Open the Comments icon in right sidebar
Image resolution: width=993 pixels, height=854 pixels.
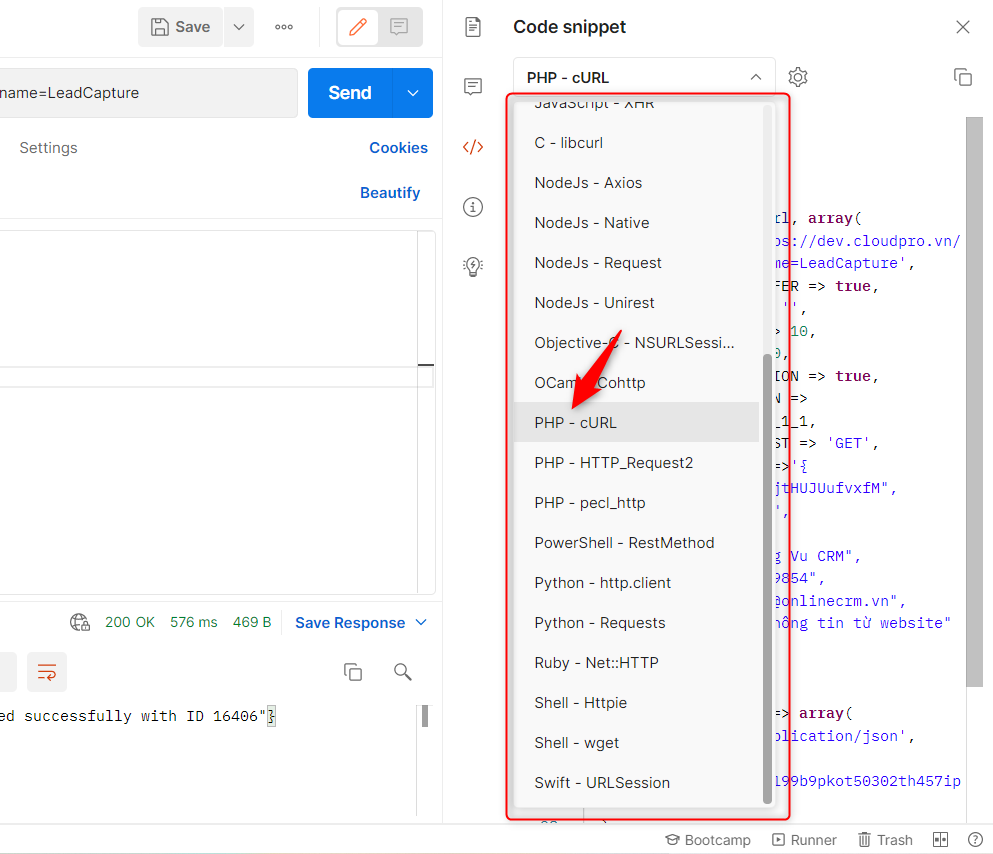pyautogui.click(x=473, y=86)
